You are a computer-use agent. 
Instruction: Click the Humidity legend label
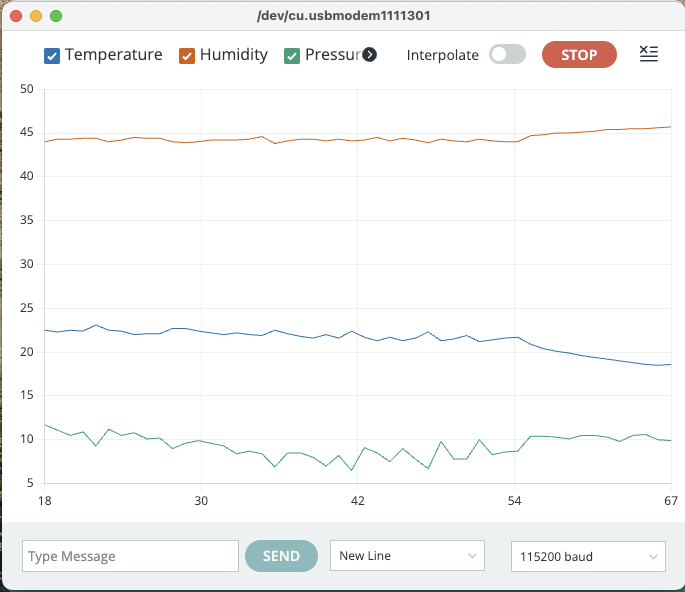click(x=234, y=55)
